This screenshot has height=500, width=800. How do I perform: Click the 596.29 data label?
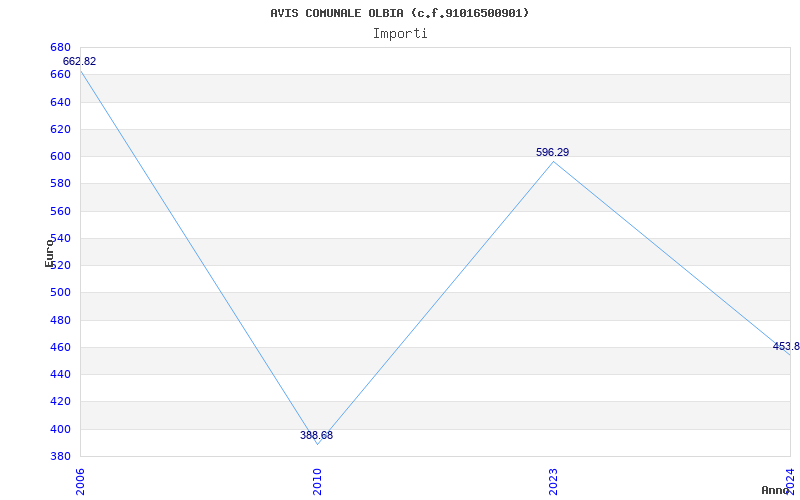tap(553, 152)
